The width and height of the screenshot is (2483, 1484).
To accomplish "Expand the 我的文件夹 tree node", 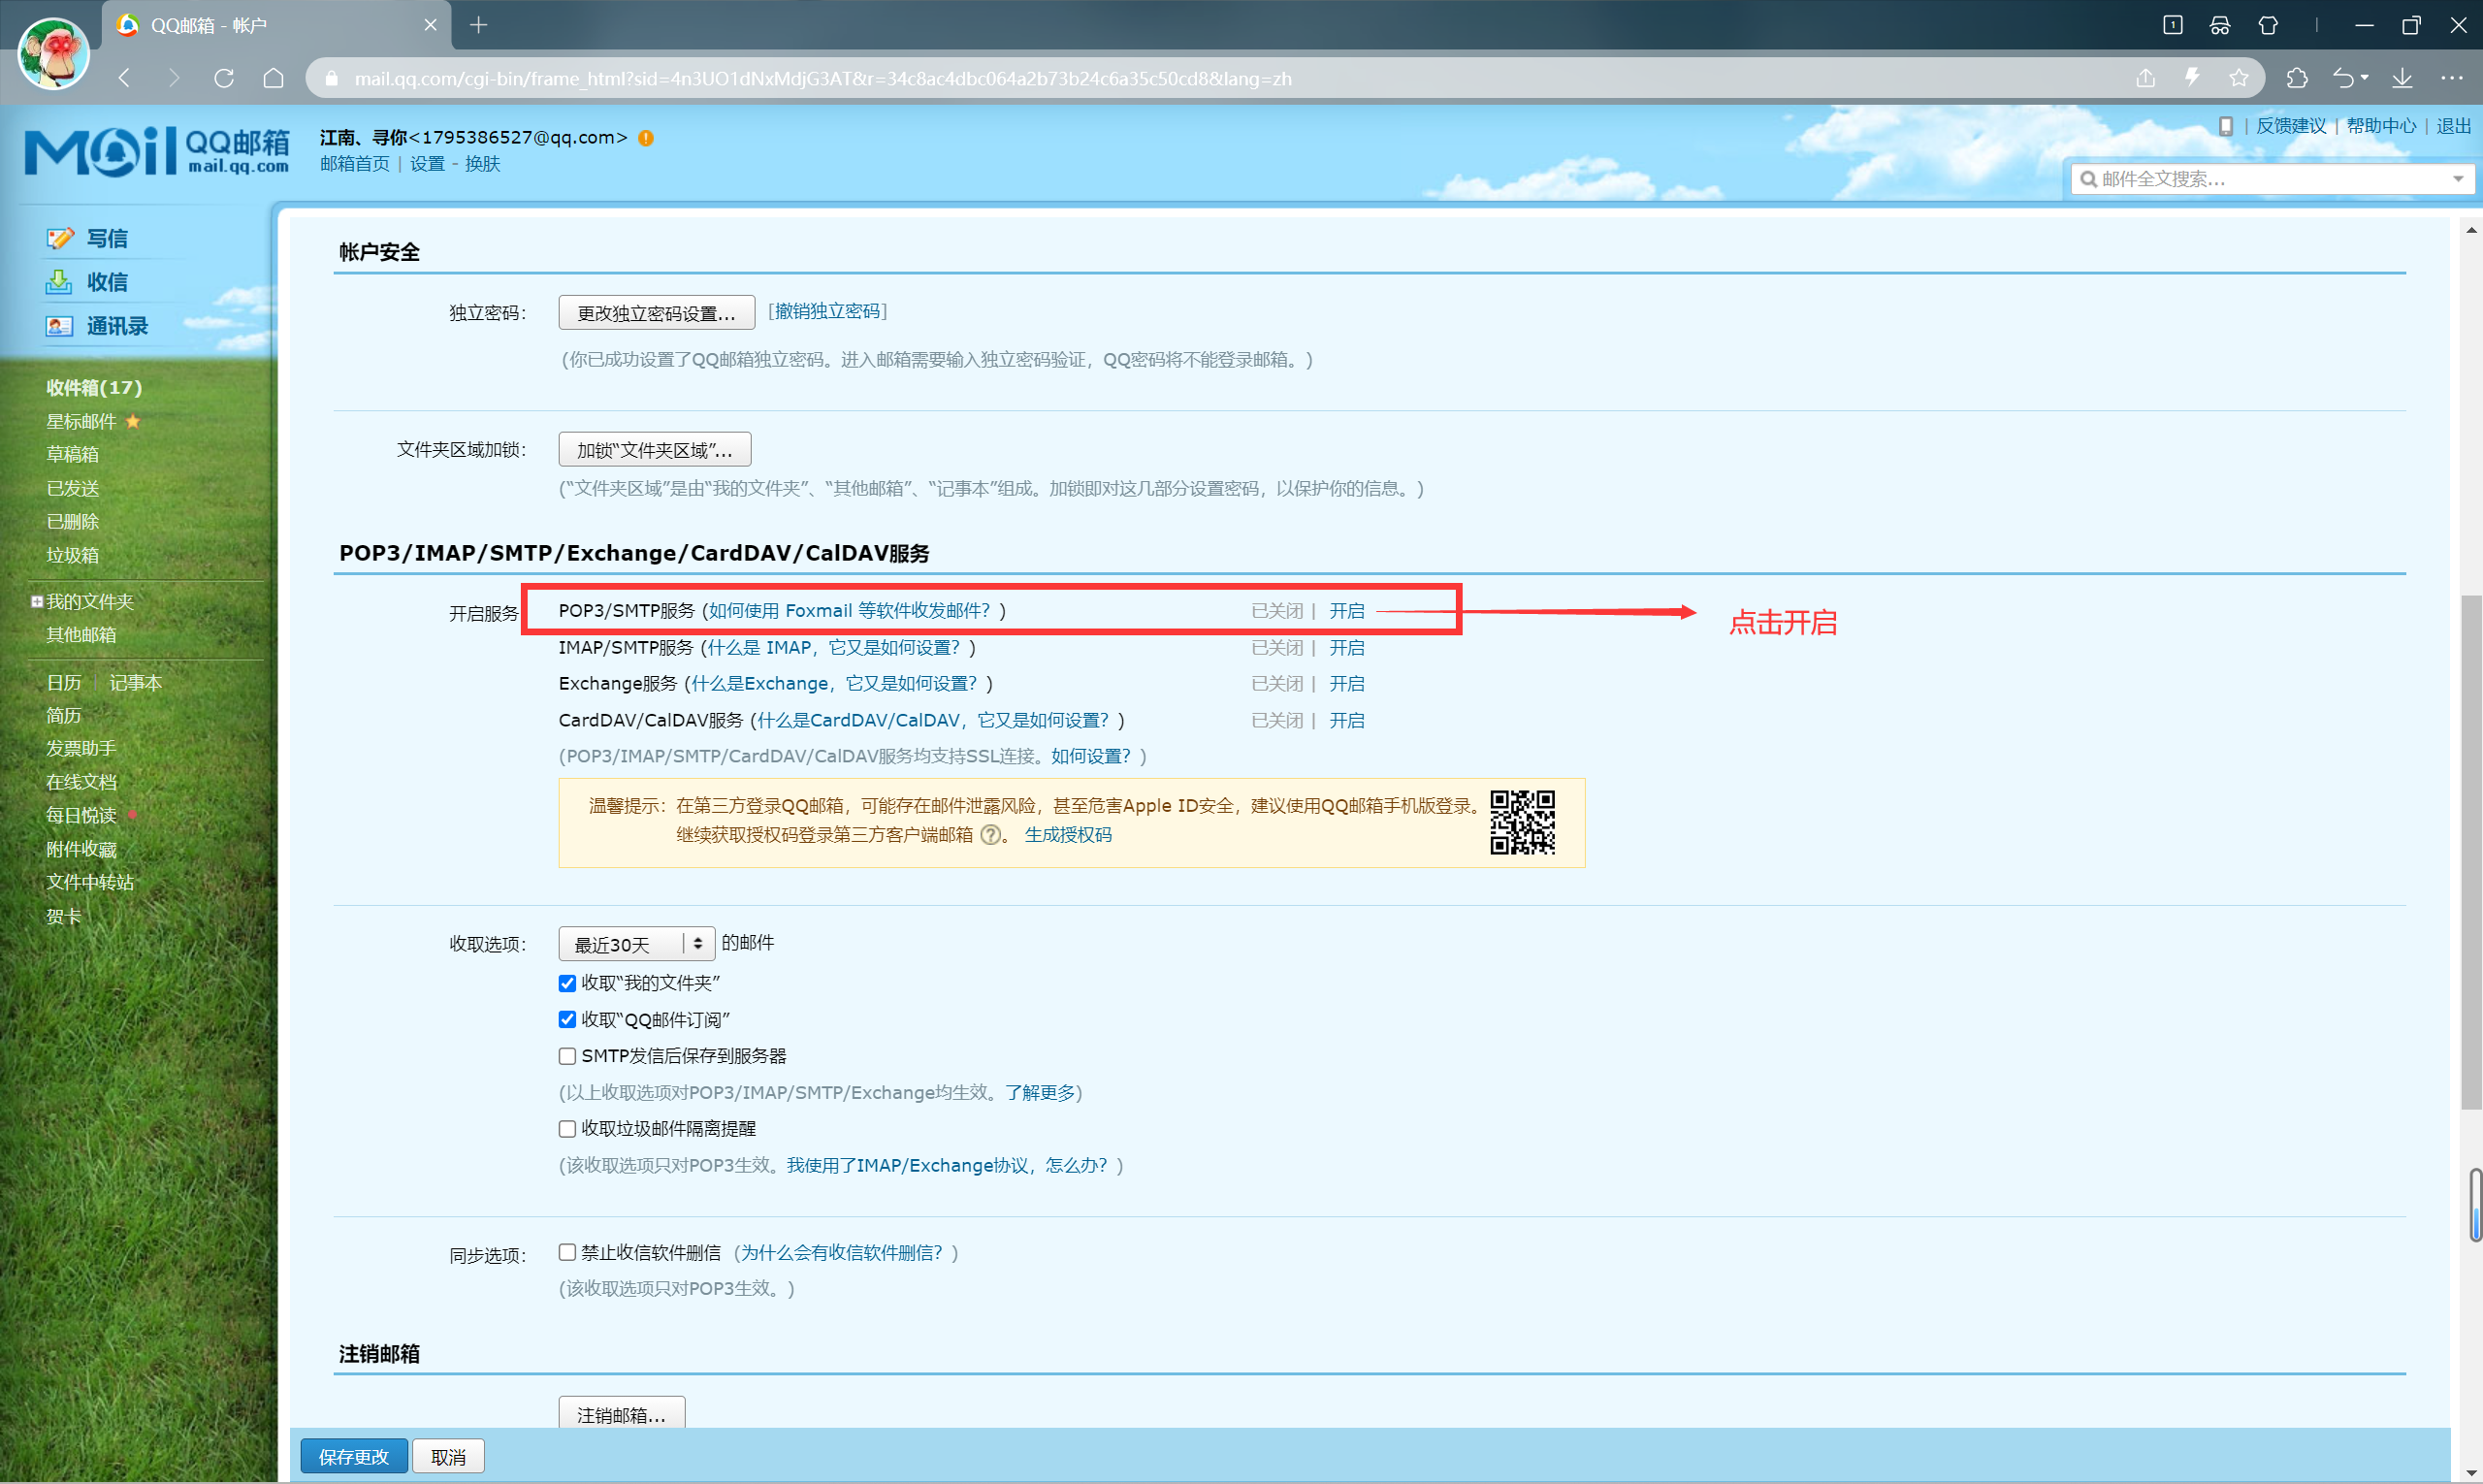I will coord(37,601).
